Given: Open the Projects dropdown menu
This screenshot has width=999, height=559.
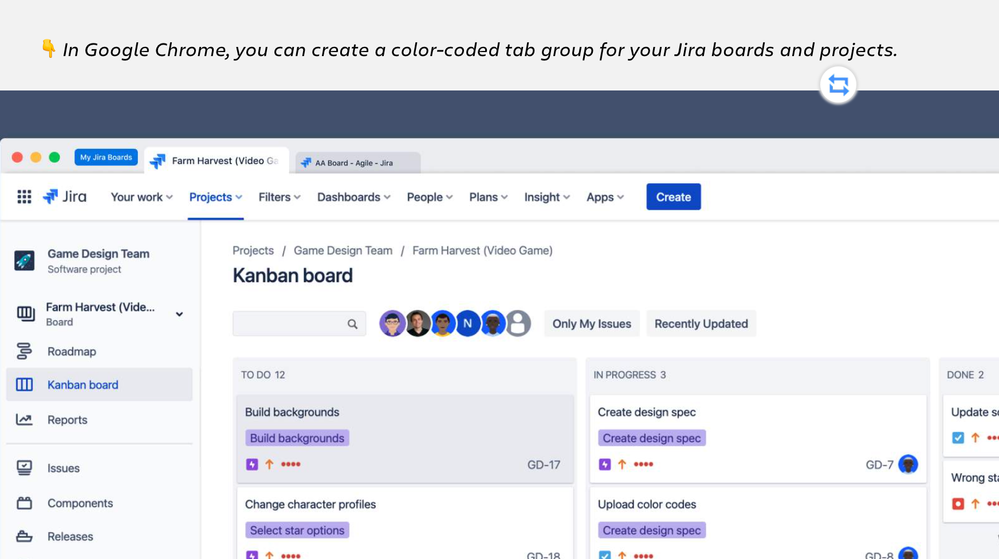Looking at the screenshot, I should coord(215,197).
